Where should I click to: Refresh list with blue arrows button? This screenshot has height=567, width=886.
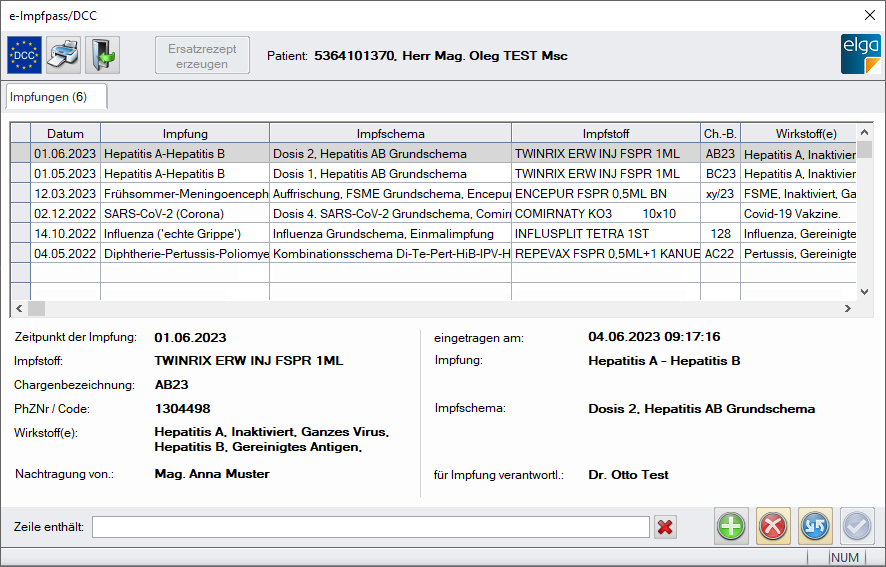[x=815, y=526]
